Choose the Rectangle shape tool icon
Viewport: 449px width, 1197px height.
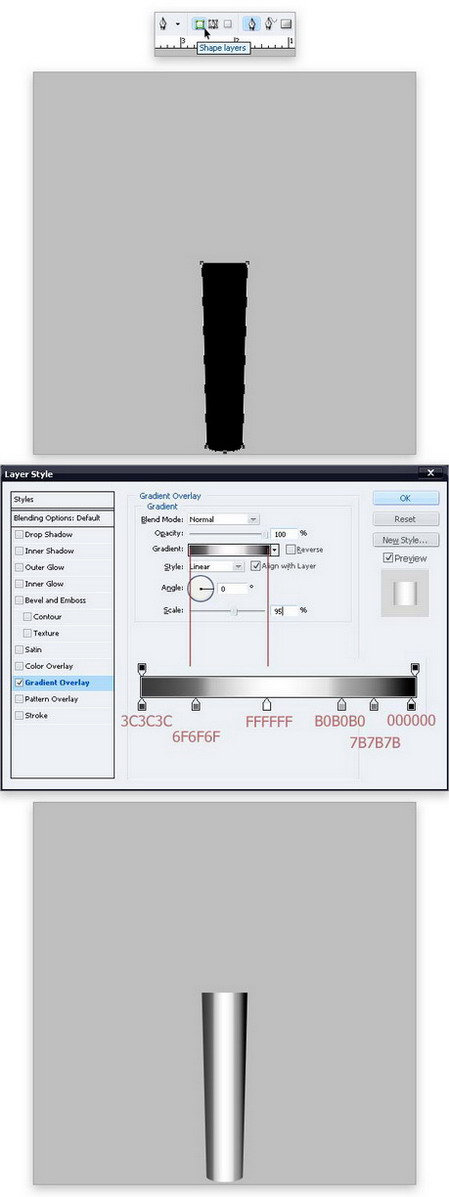pos(286,24)
